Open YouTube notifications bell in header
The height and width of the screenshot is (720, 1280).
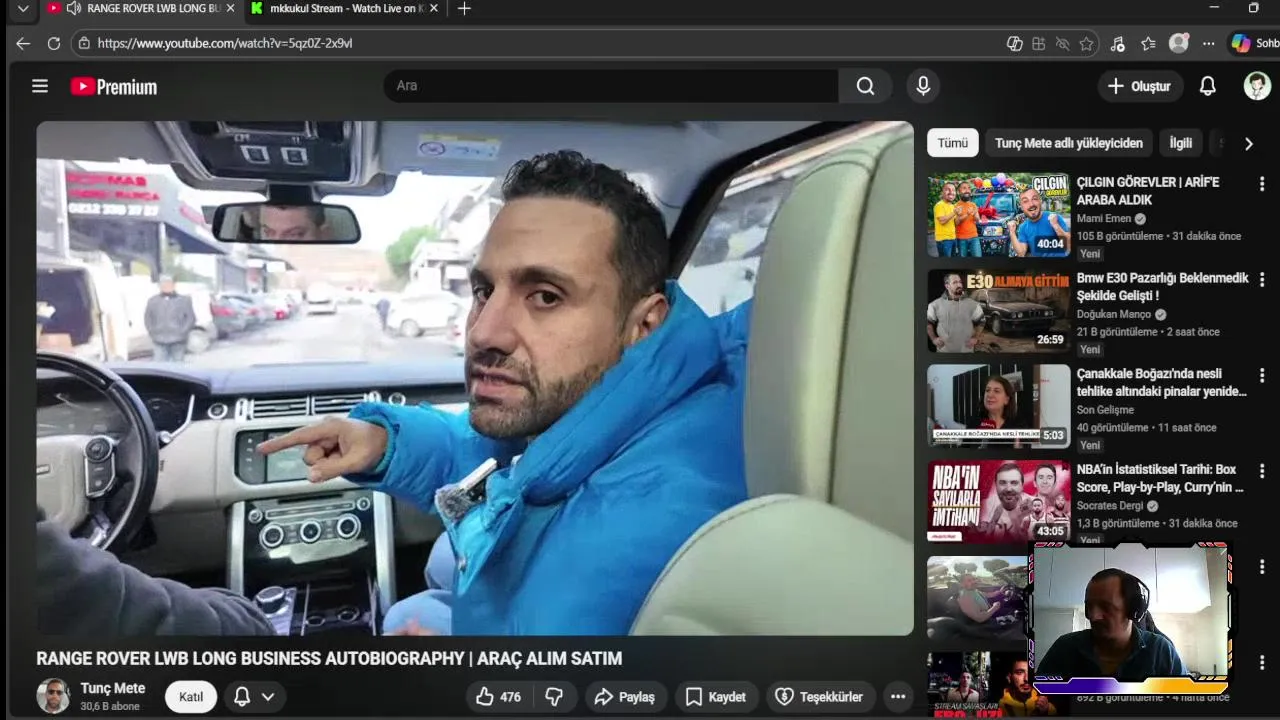click(x=1208, y=86)
